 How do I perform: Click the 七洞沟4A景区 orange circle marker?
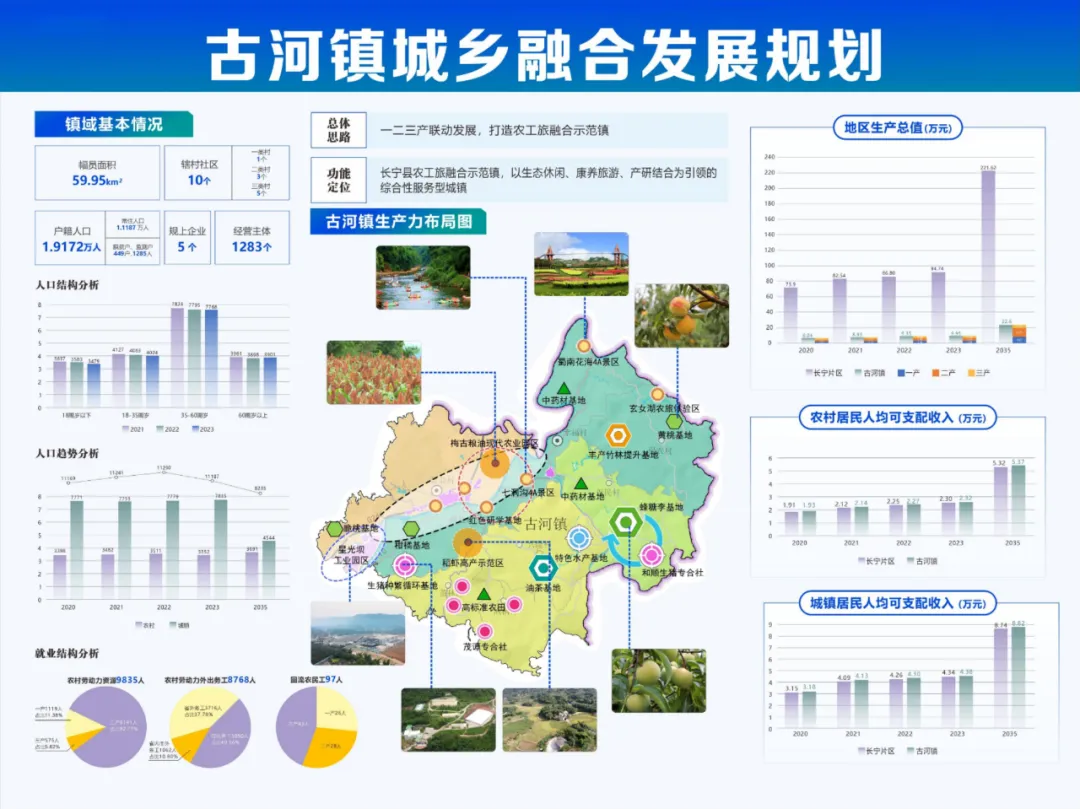coord(527,479)
